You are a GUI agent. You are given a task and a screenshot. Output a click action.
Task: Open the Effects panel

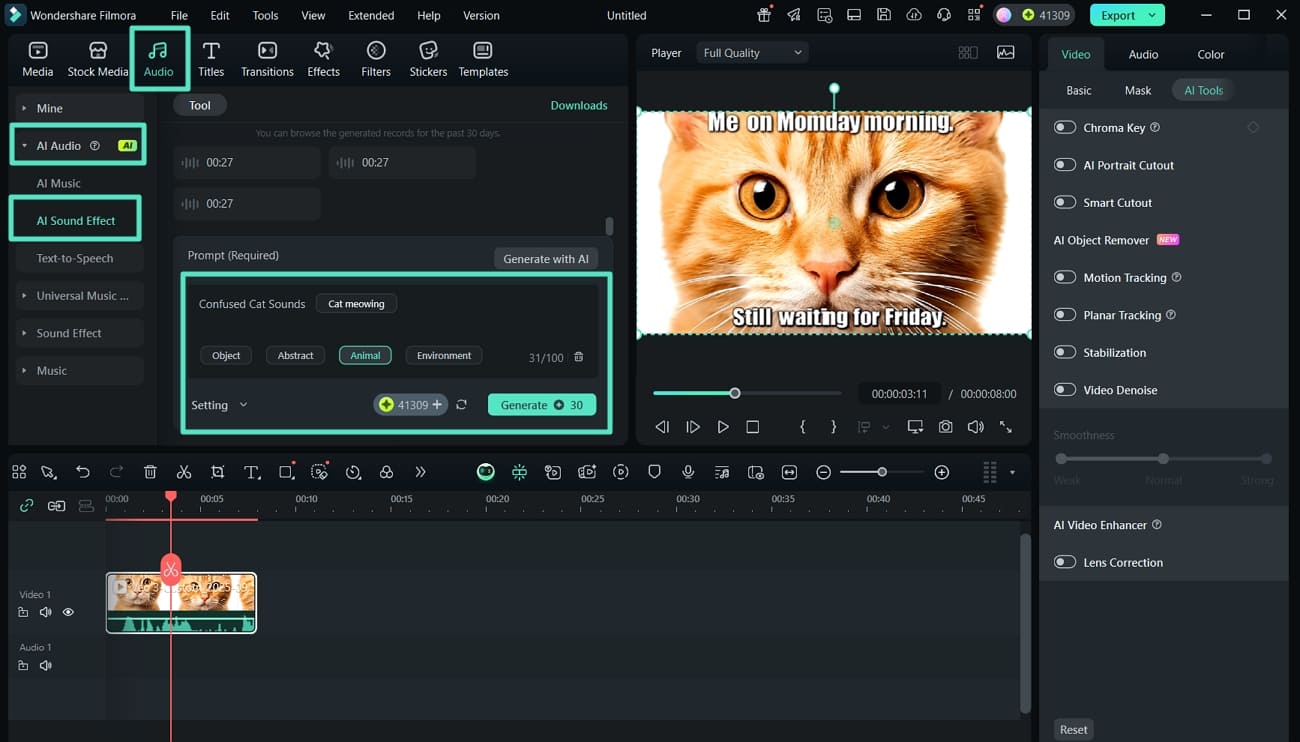point(323,59)
